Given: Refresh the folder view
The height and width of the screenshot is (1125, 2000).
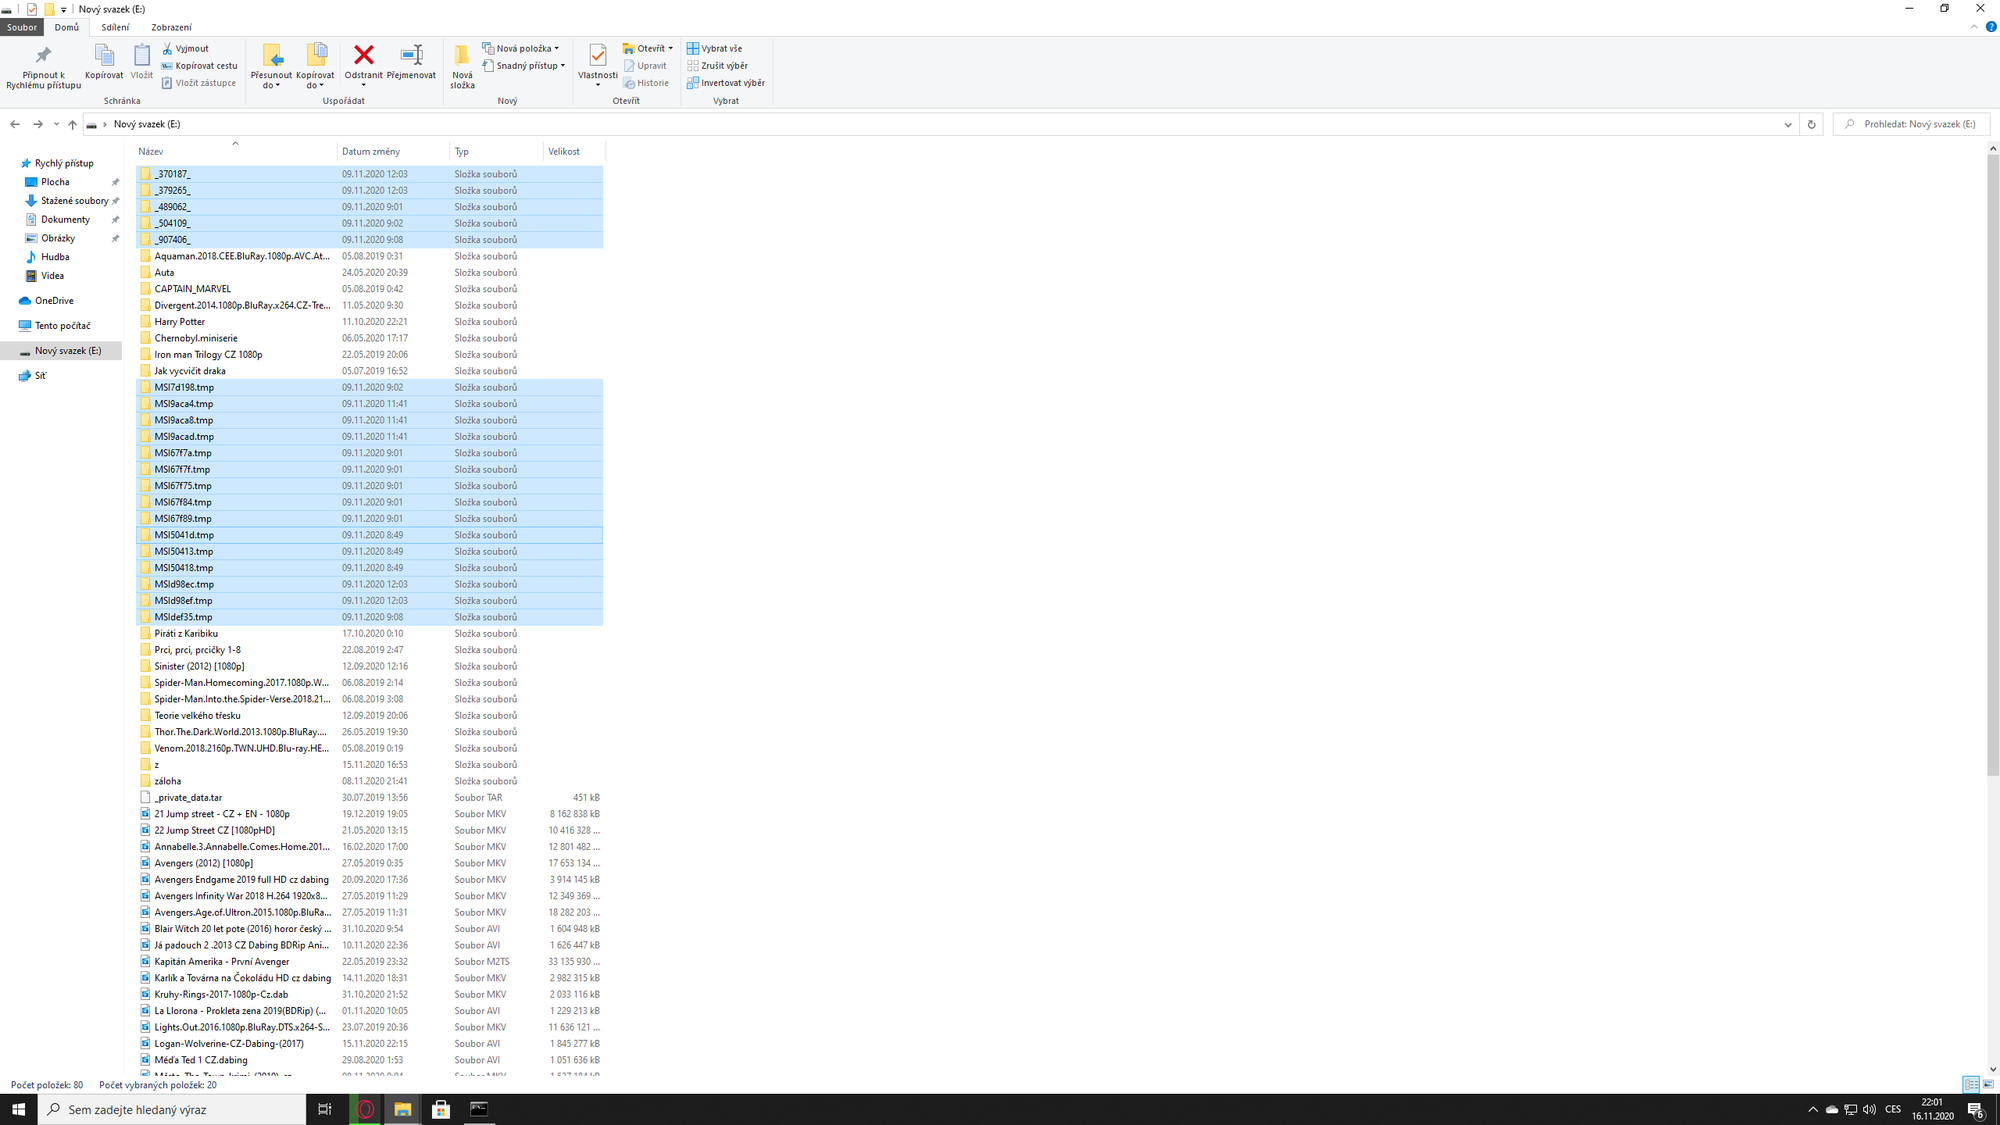Looking at the screenshot, I should pyautogui.click(x=1811, y=124).
